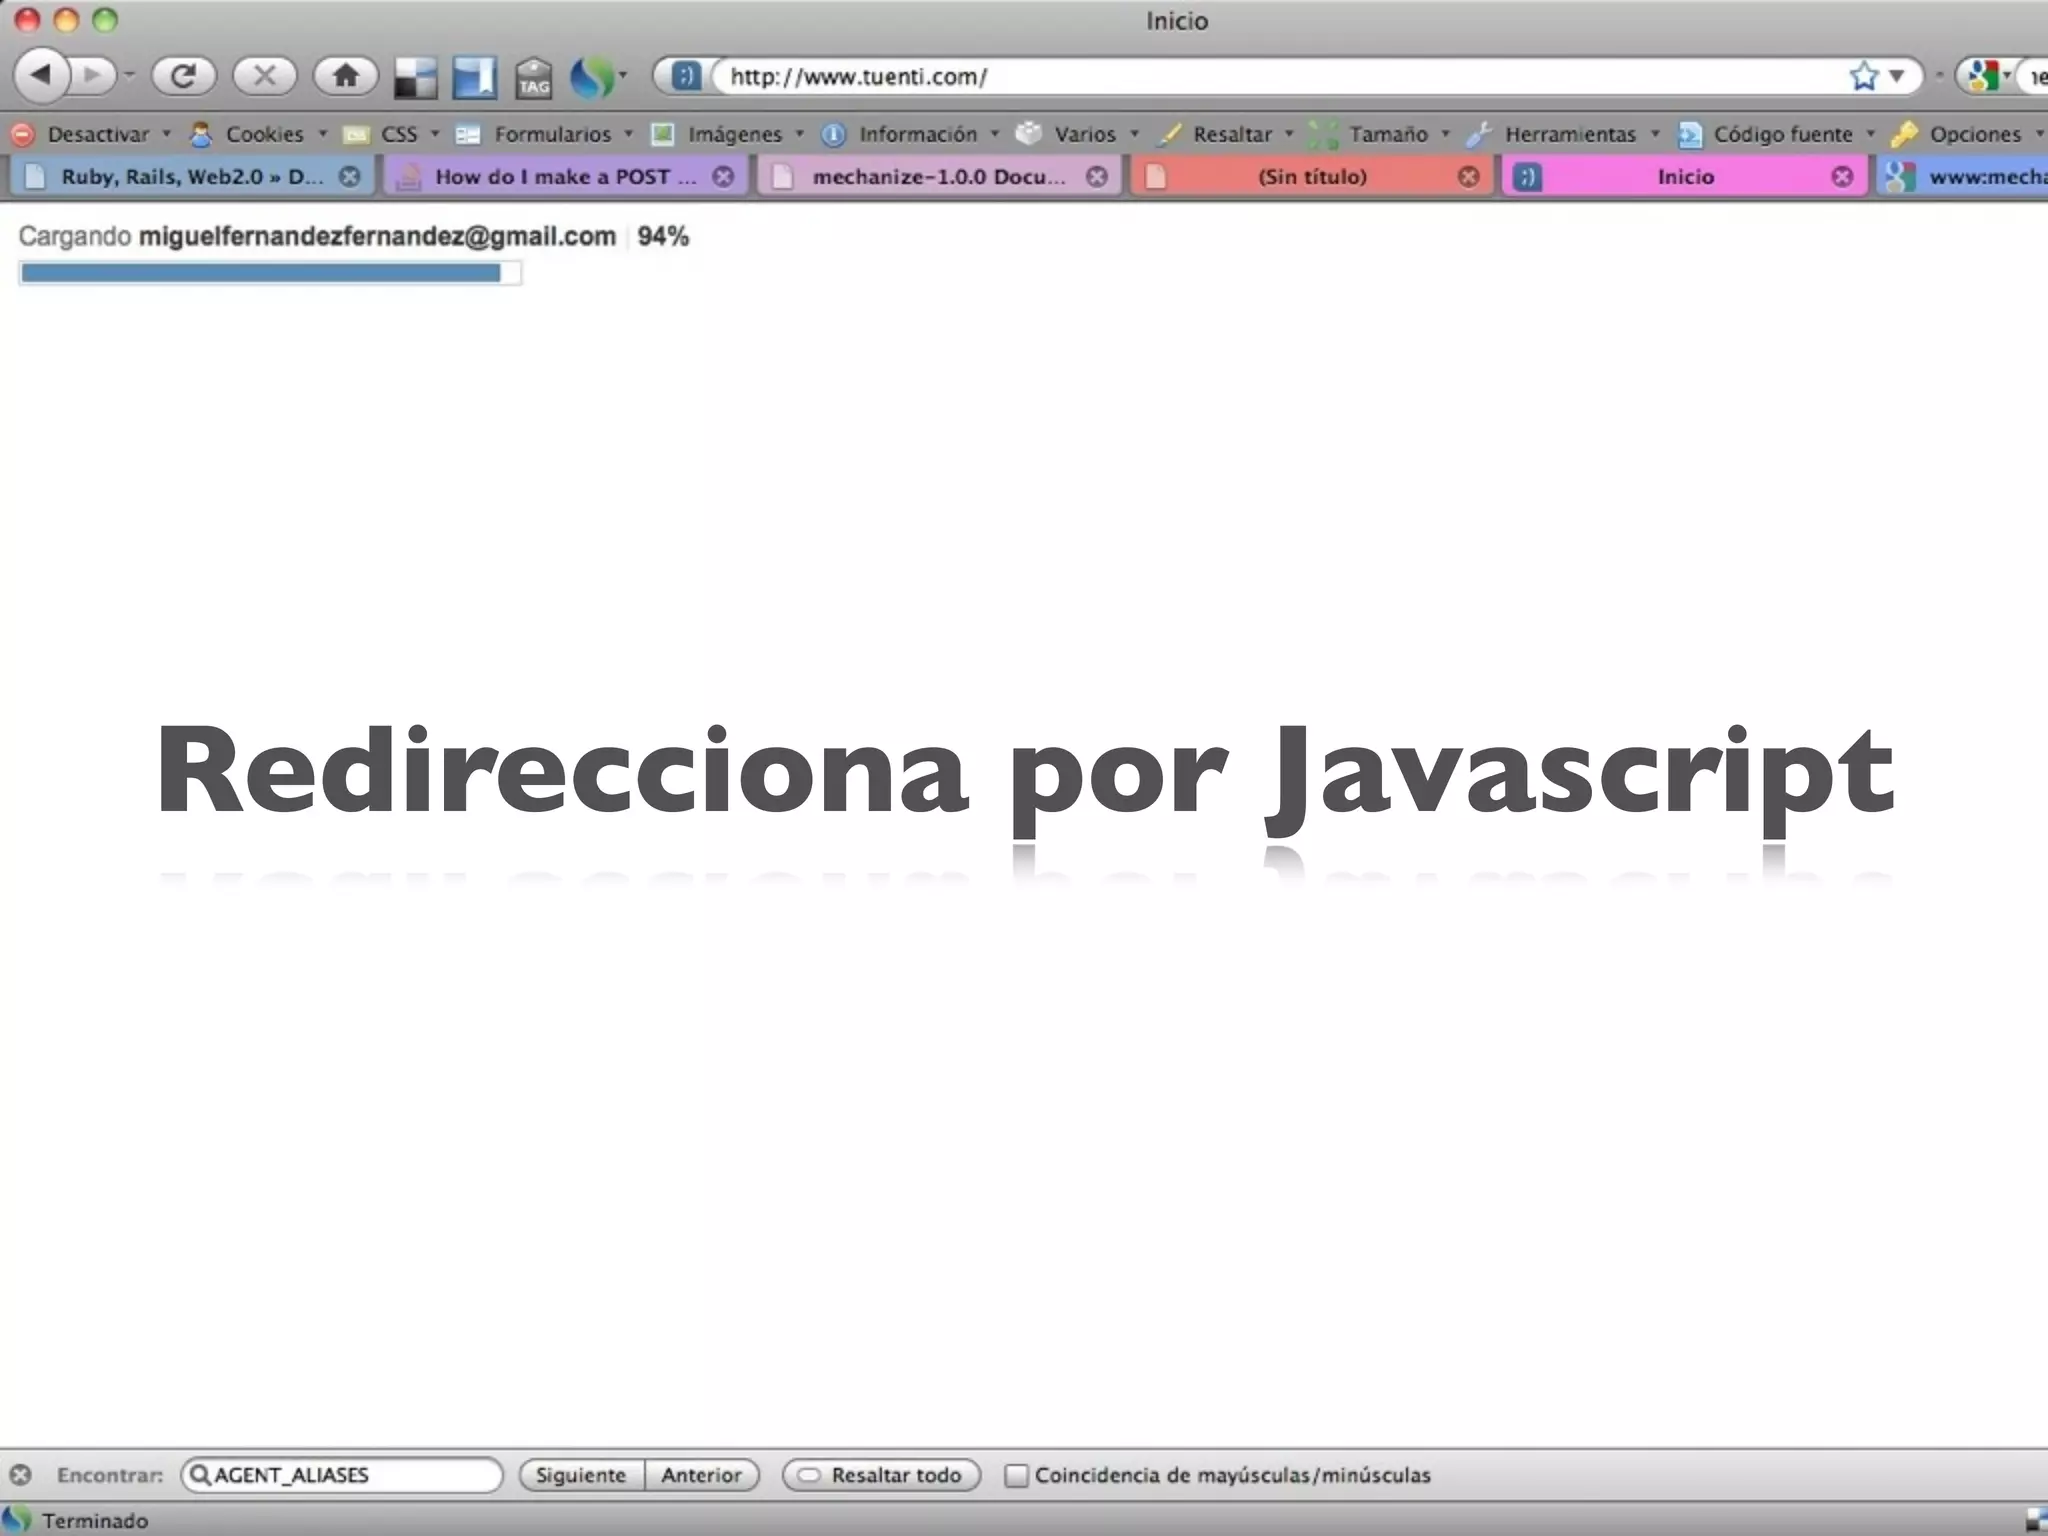Close the mechanize-1.0.0 tab
The width and height of the screenshot is (2048, 1536).
[x=1097, y=177]
